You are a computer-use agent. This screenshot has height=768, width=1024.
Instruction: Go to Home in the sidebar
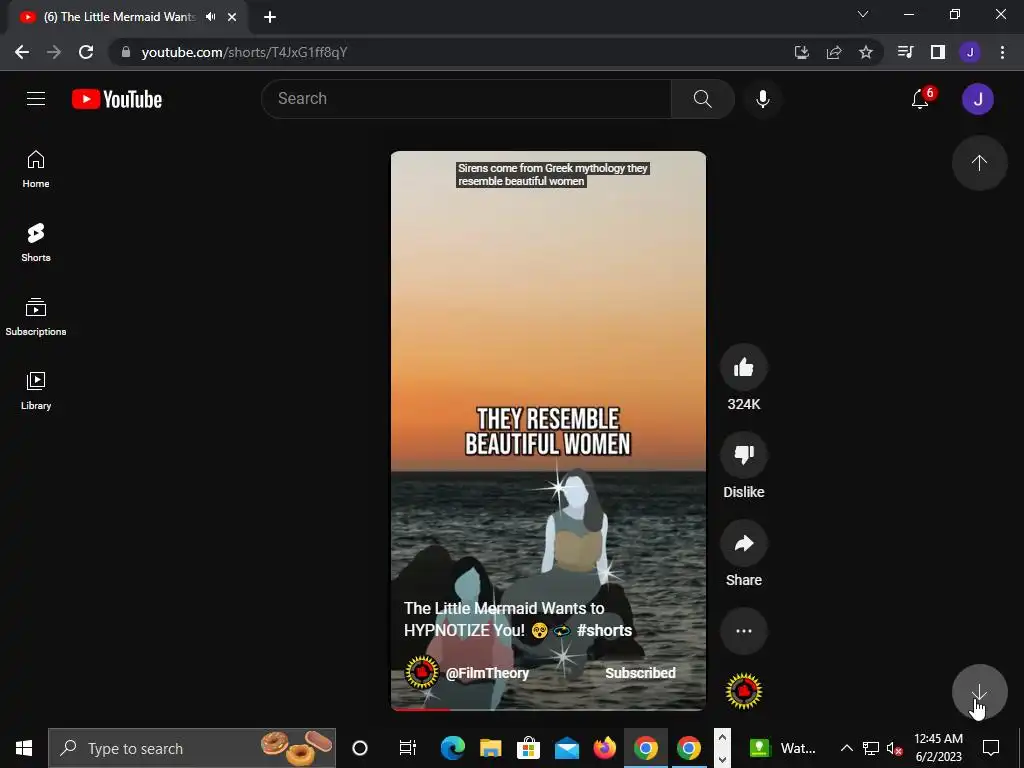coord(36,169)
